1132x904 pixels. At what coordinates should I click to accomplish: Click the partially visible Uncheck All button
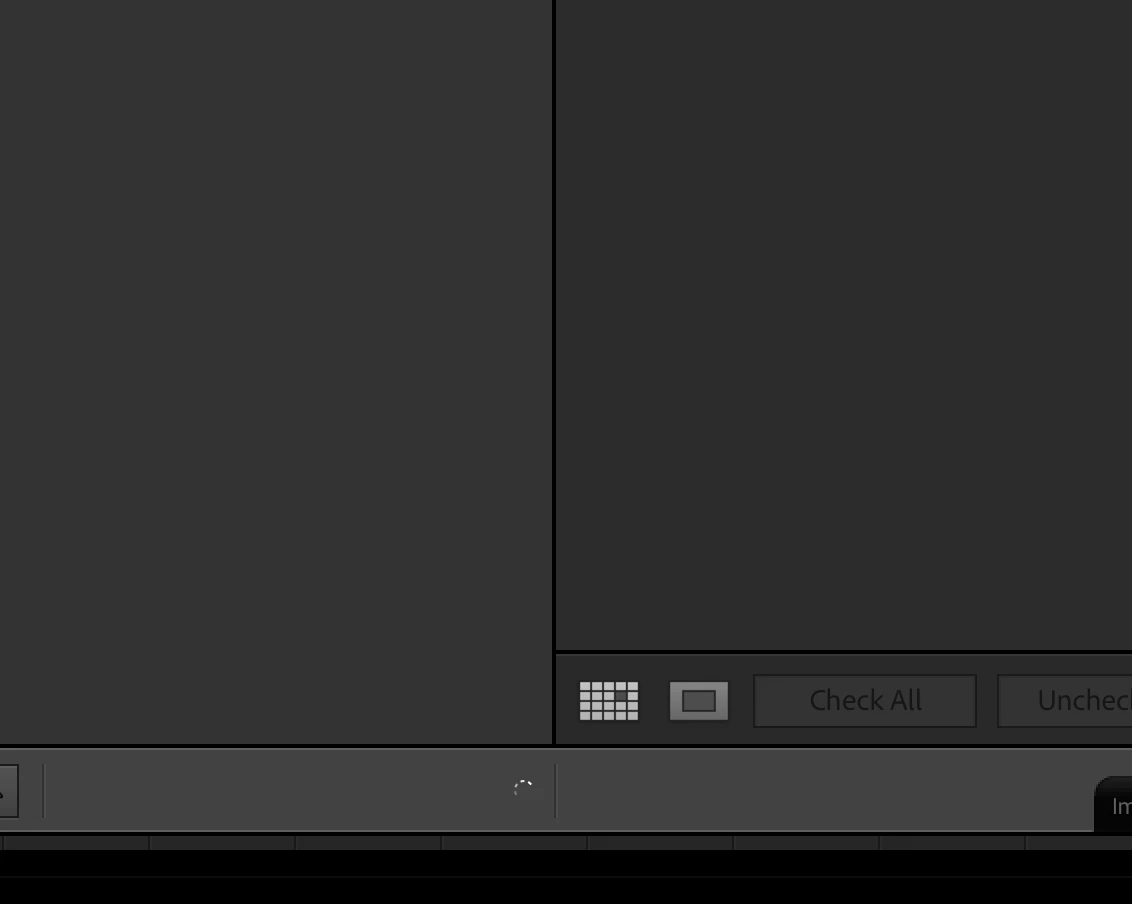(1065, 700)
